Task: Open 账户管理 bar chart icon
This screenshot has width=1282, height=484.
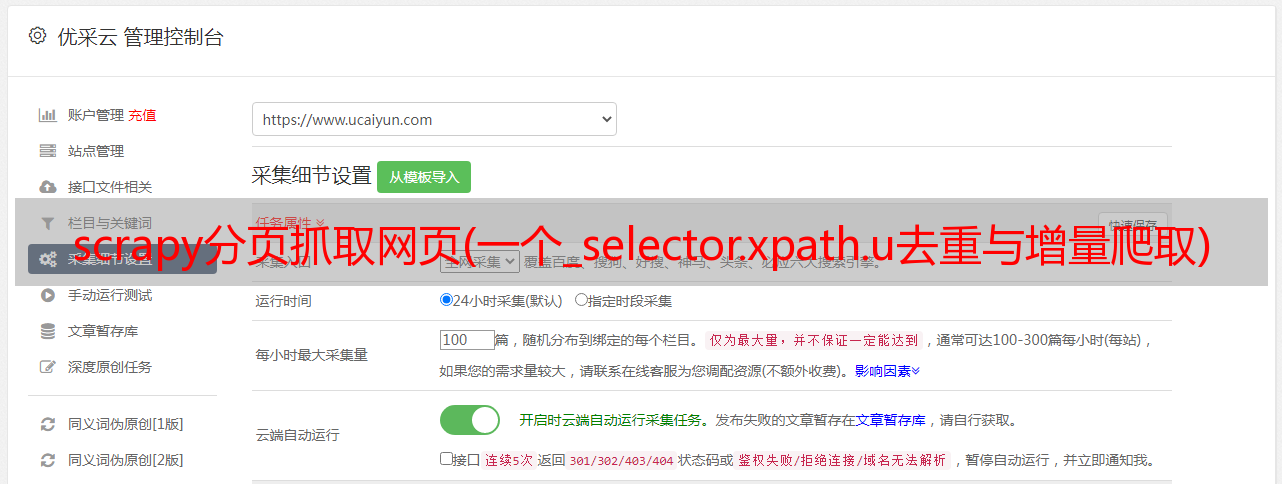Action: point(47,115)
